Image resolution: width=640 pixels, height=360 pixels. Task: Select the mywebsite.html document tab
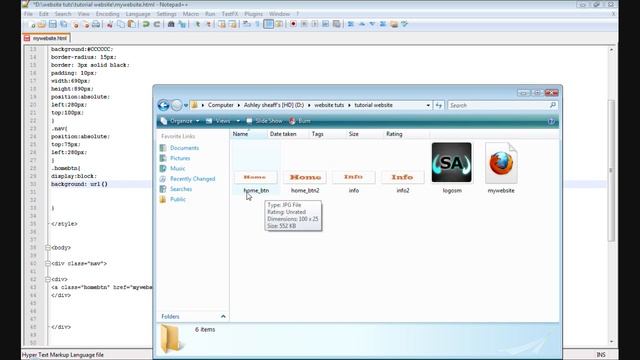[x=46, y=38]
